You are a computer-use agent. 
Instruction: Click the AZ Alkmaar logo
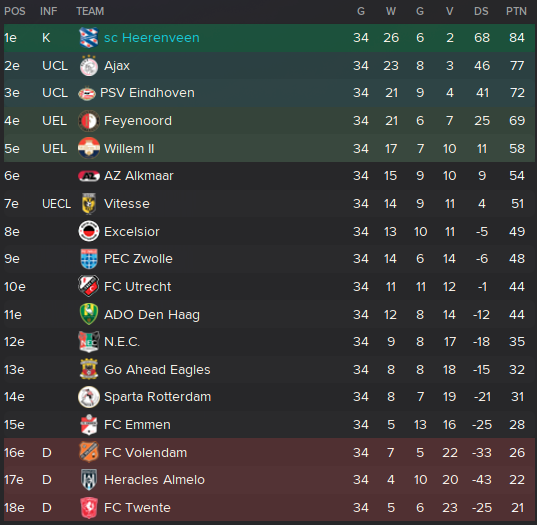[89, 176]
